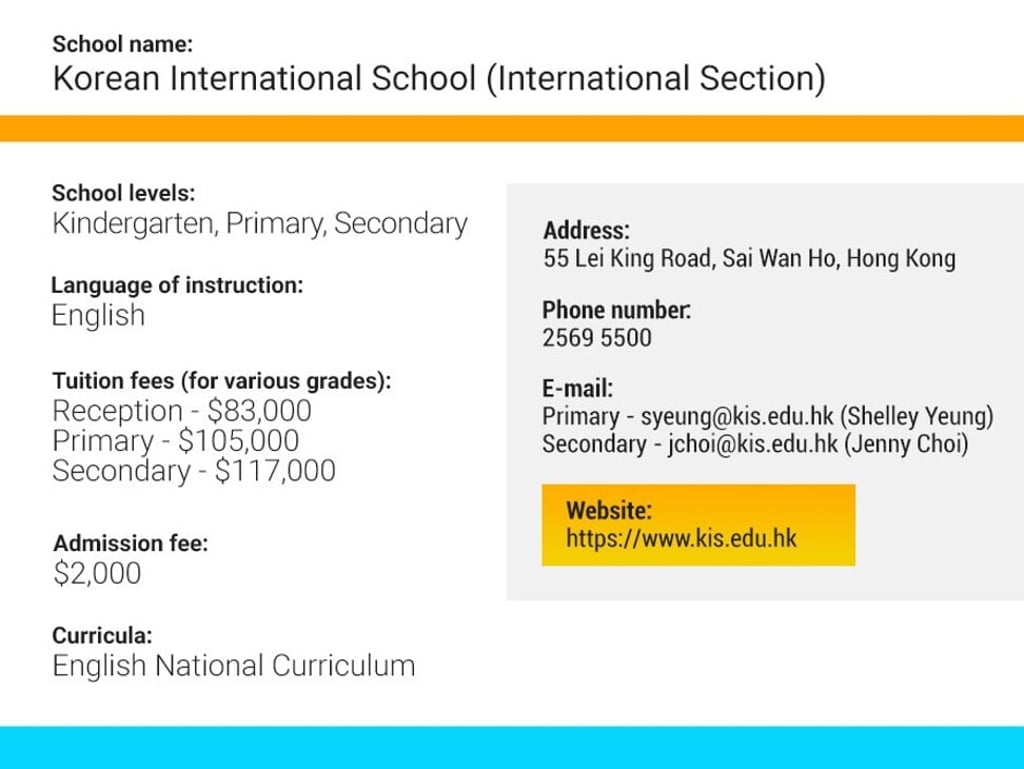This screenshot has width=1024, height=769.
Task: Click the orange horizontal divider bar
Action: point(512,128)
